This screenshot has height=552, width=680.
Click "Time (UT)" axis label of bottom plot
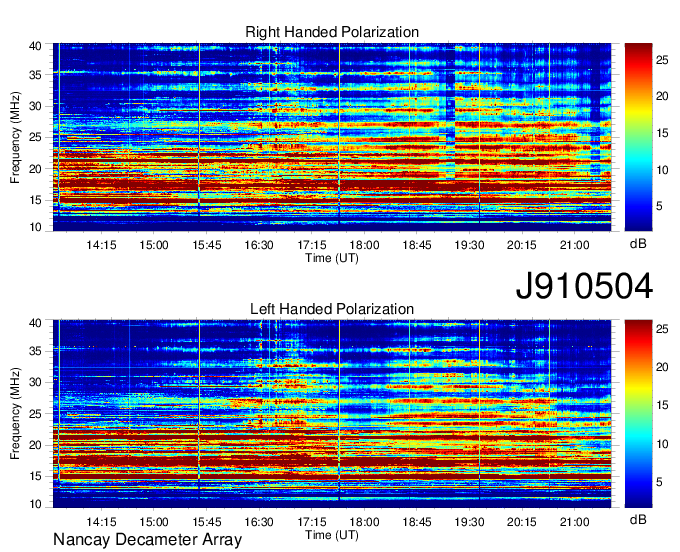click(332, 535)
